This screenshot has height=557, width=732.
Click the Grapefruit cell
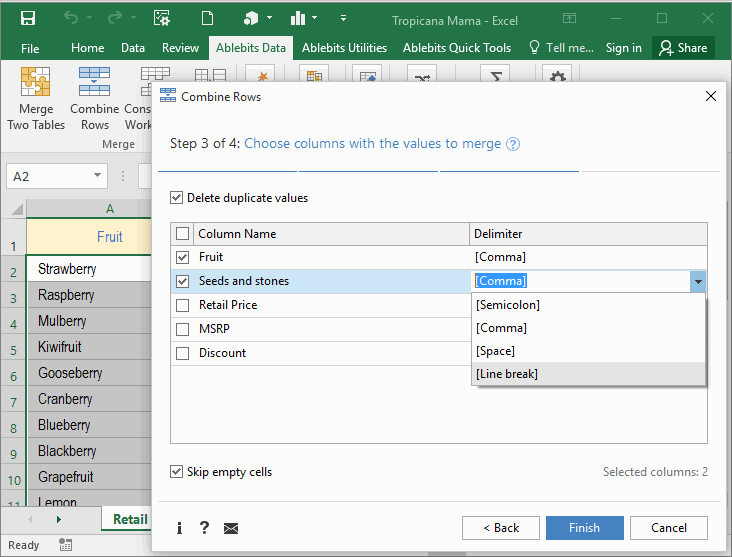pyautogui.click(x=89, y=477)
